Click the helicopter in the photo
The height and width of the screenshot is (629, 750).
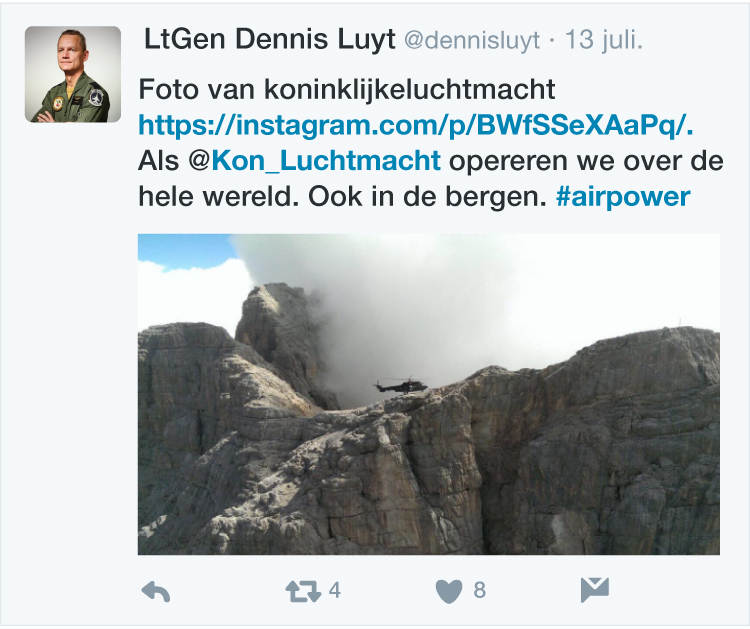coord(401,385)
